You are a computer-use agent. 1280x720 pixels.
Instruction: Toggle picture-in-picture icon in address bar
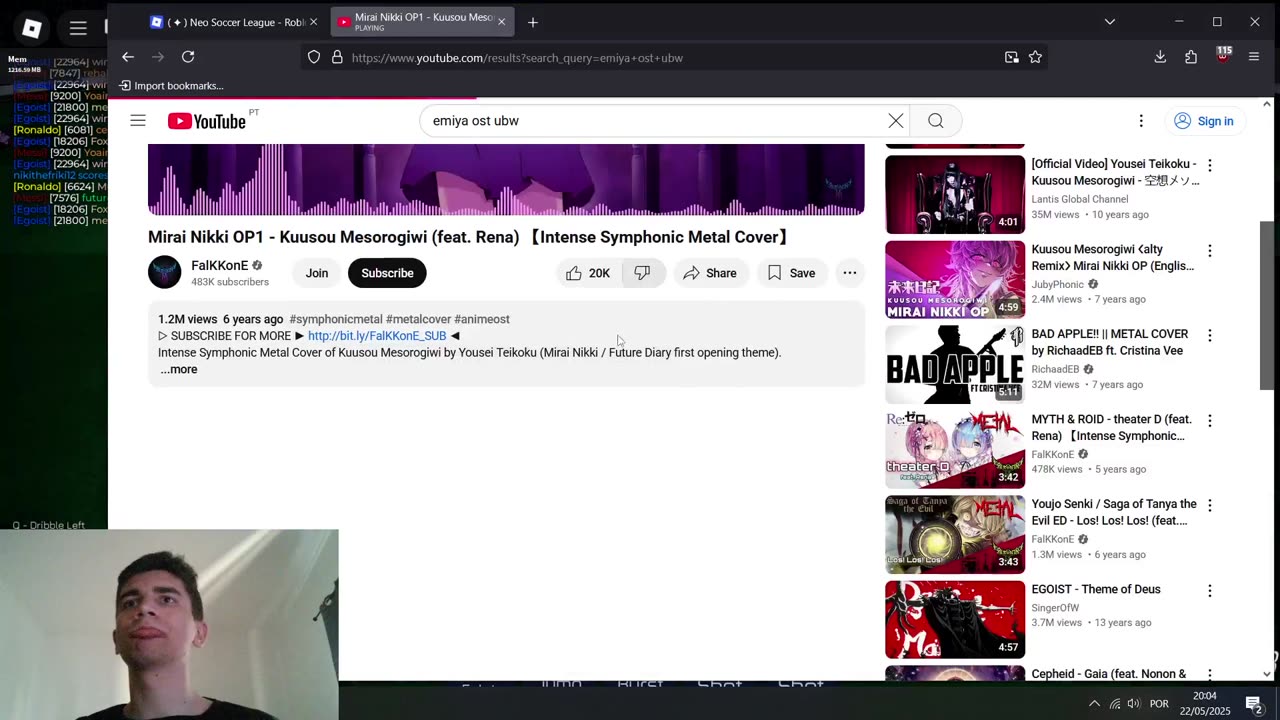click(1012, 57)
